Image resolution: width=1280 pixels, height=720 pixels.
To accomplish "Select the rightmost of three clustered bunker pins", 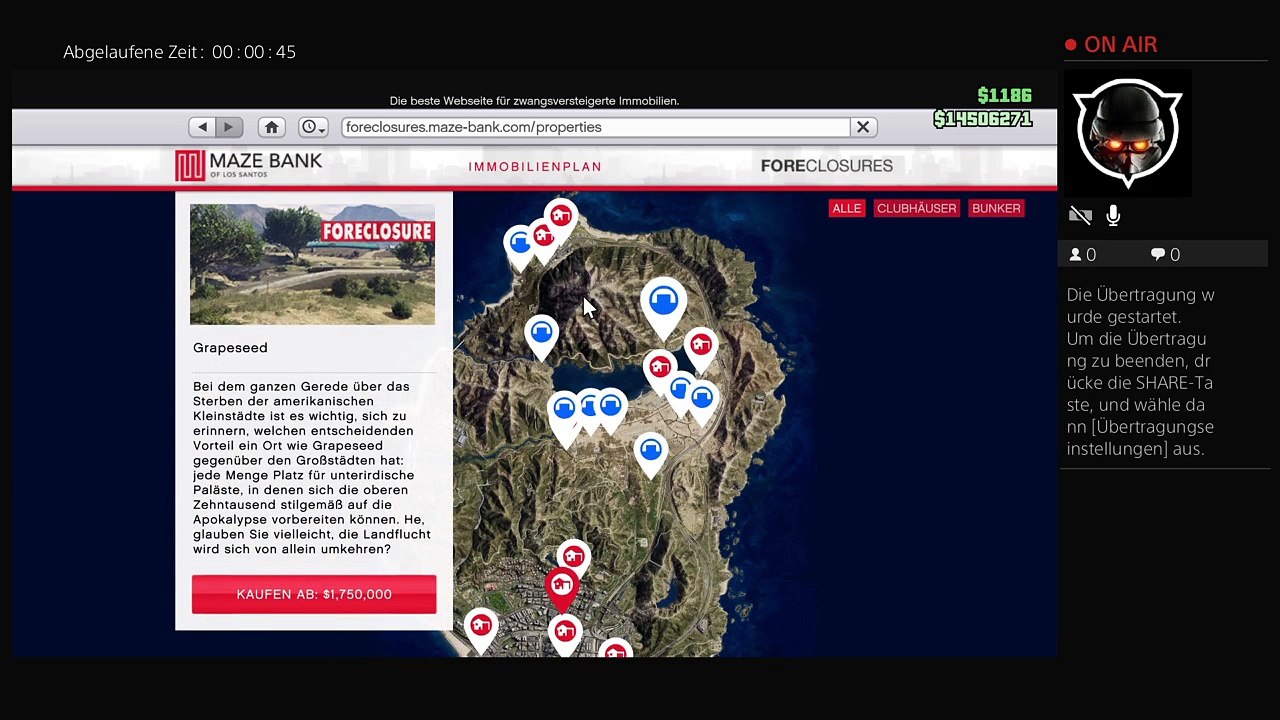I will pos(611,409).
